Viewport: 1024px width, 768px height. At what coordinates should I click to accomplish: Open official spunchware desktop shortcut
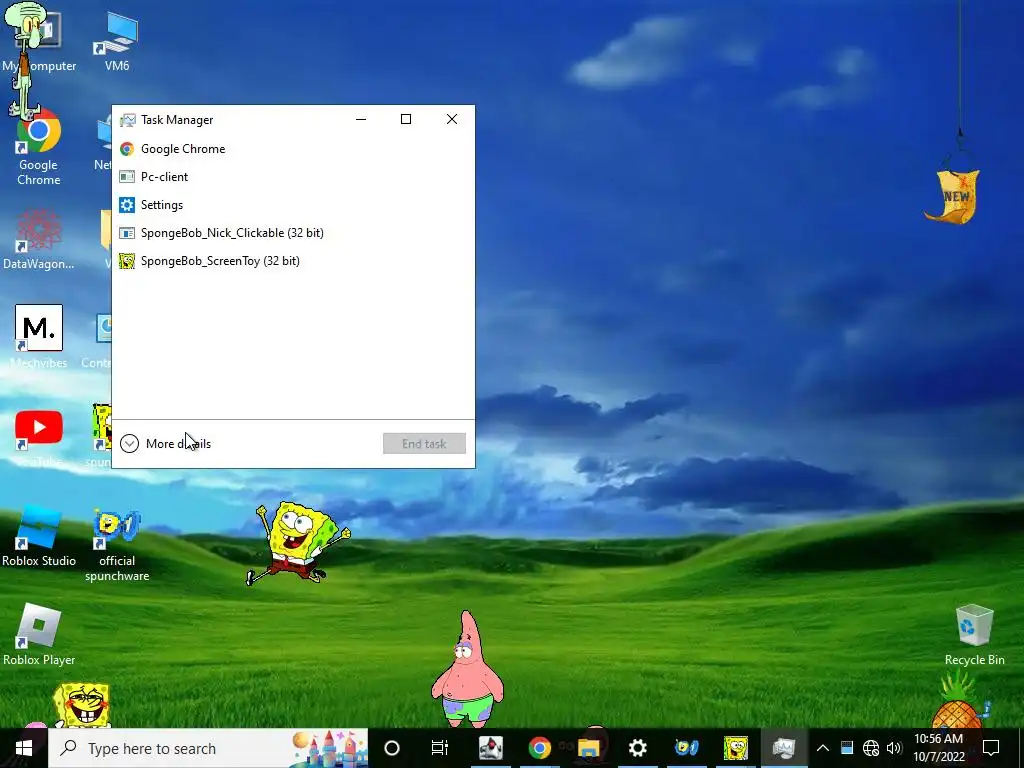click(117, 543)
